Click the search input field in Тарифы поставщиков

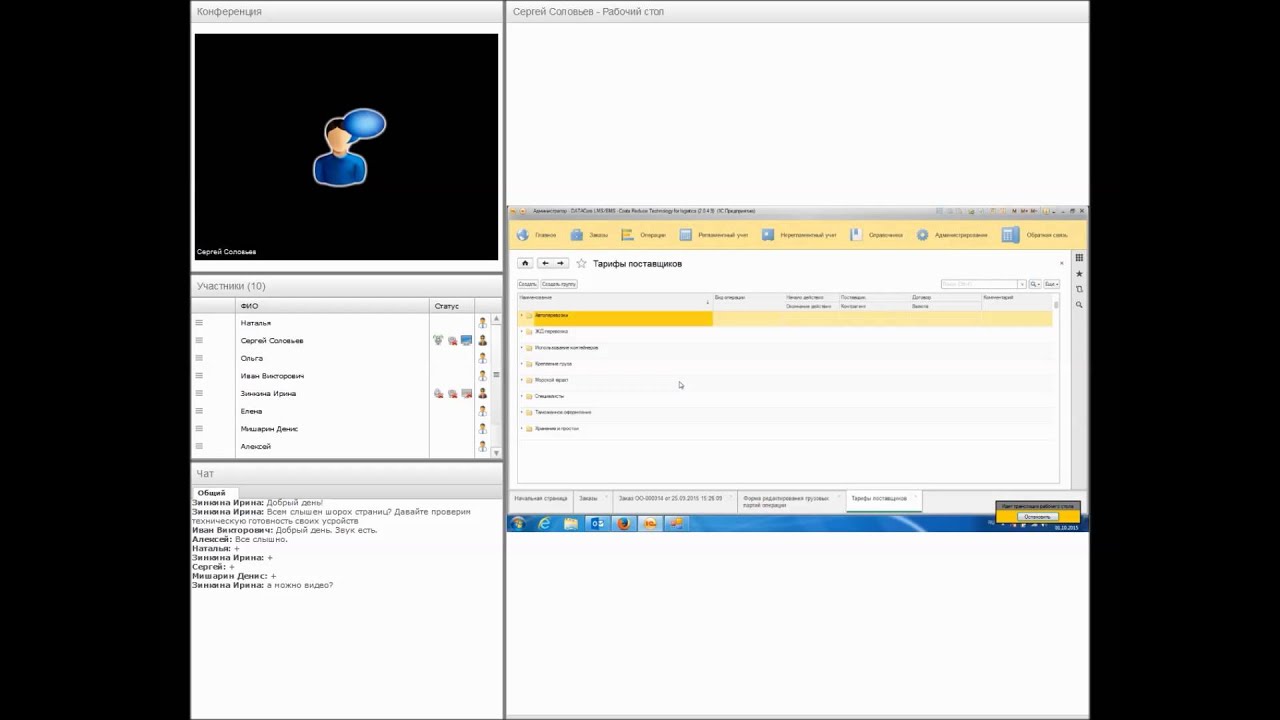979,284
